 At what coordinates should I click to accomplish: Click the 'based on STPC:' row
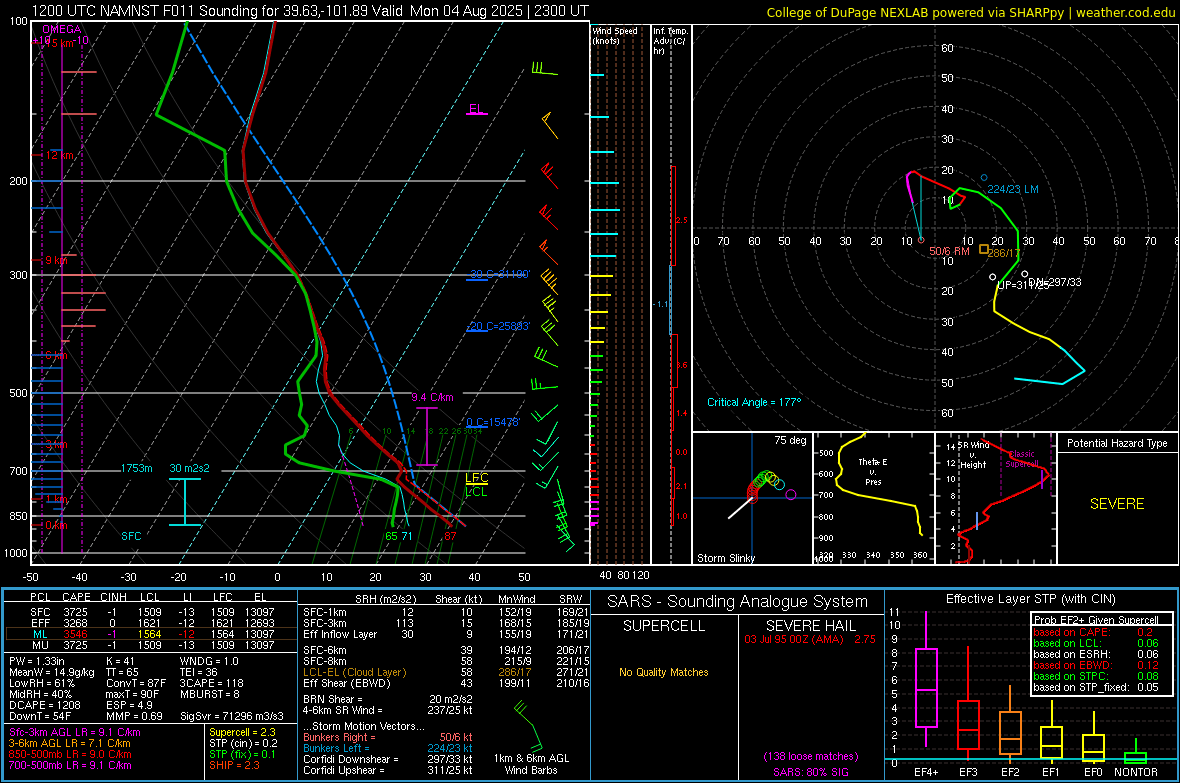tap(1096, 675)
